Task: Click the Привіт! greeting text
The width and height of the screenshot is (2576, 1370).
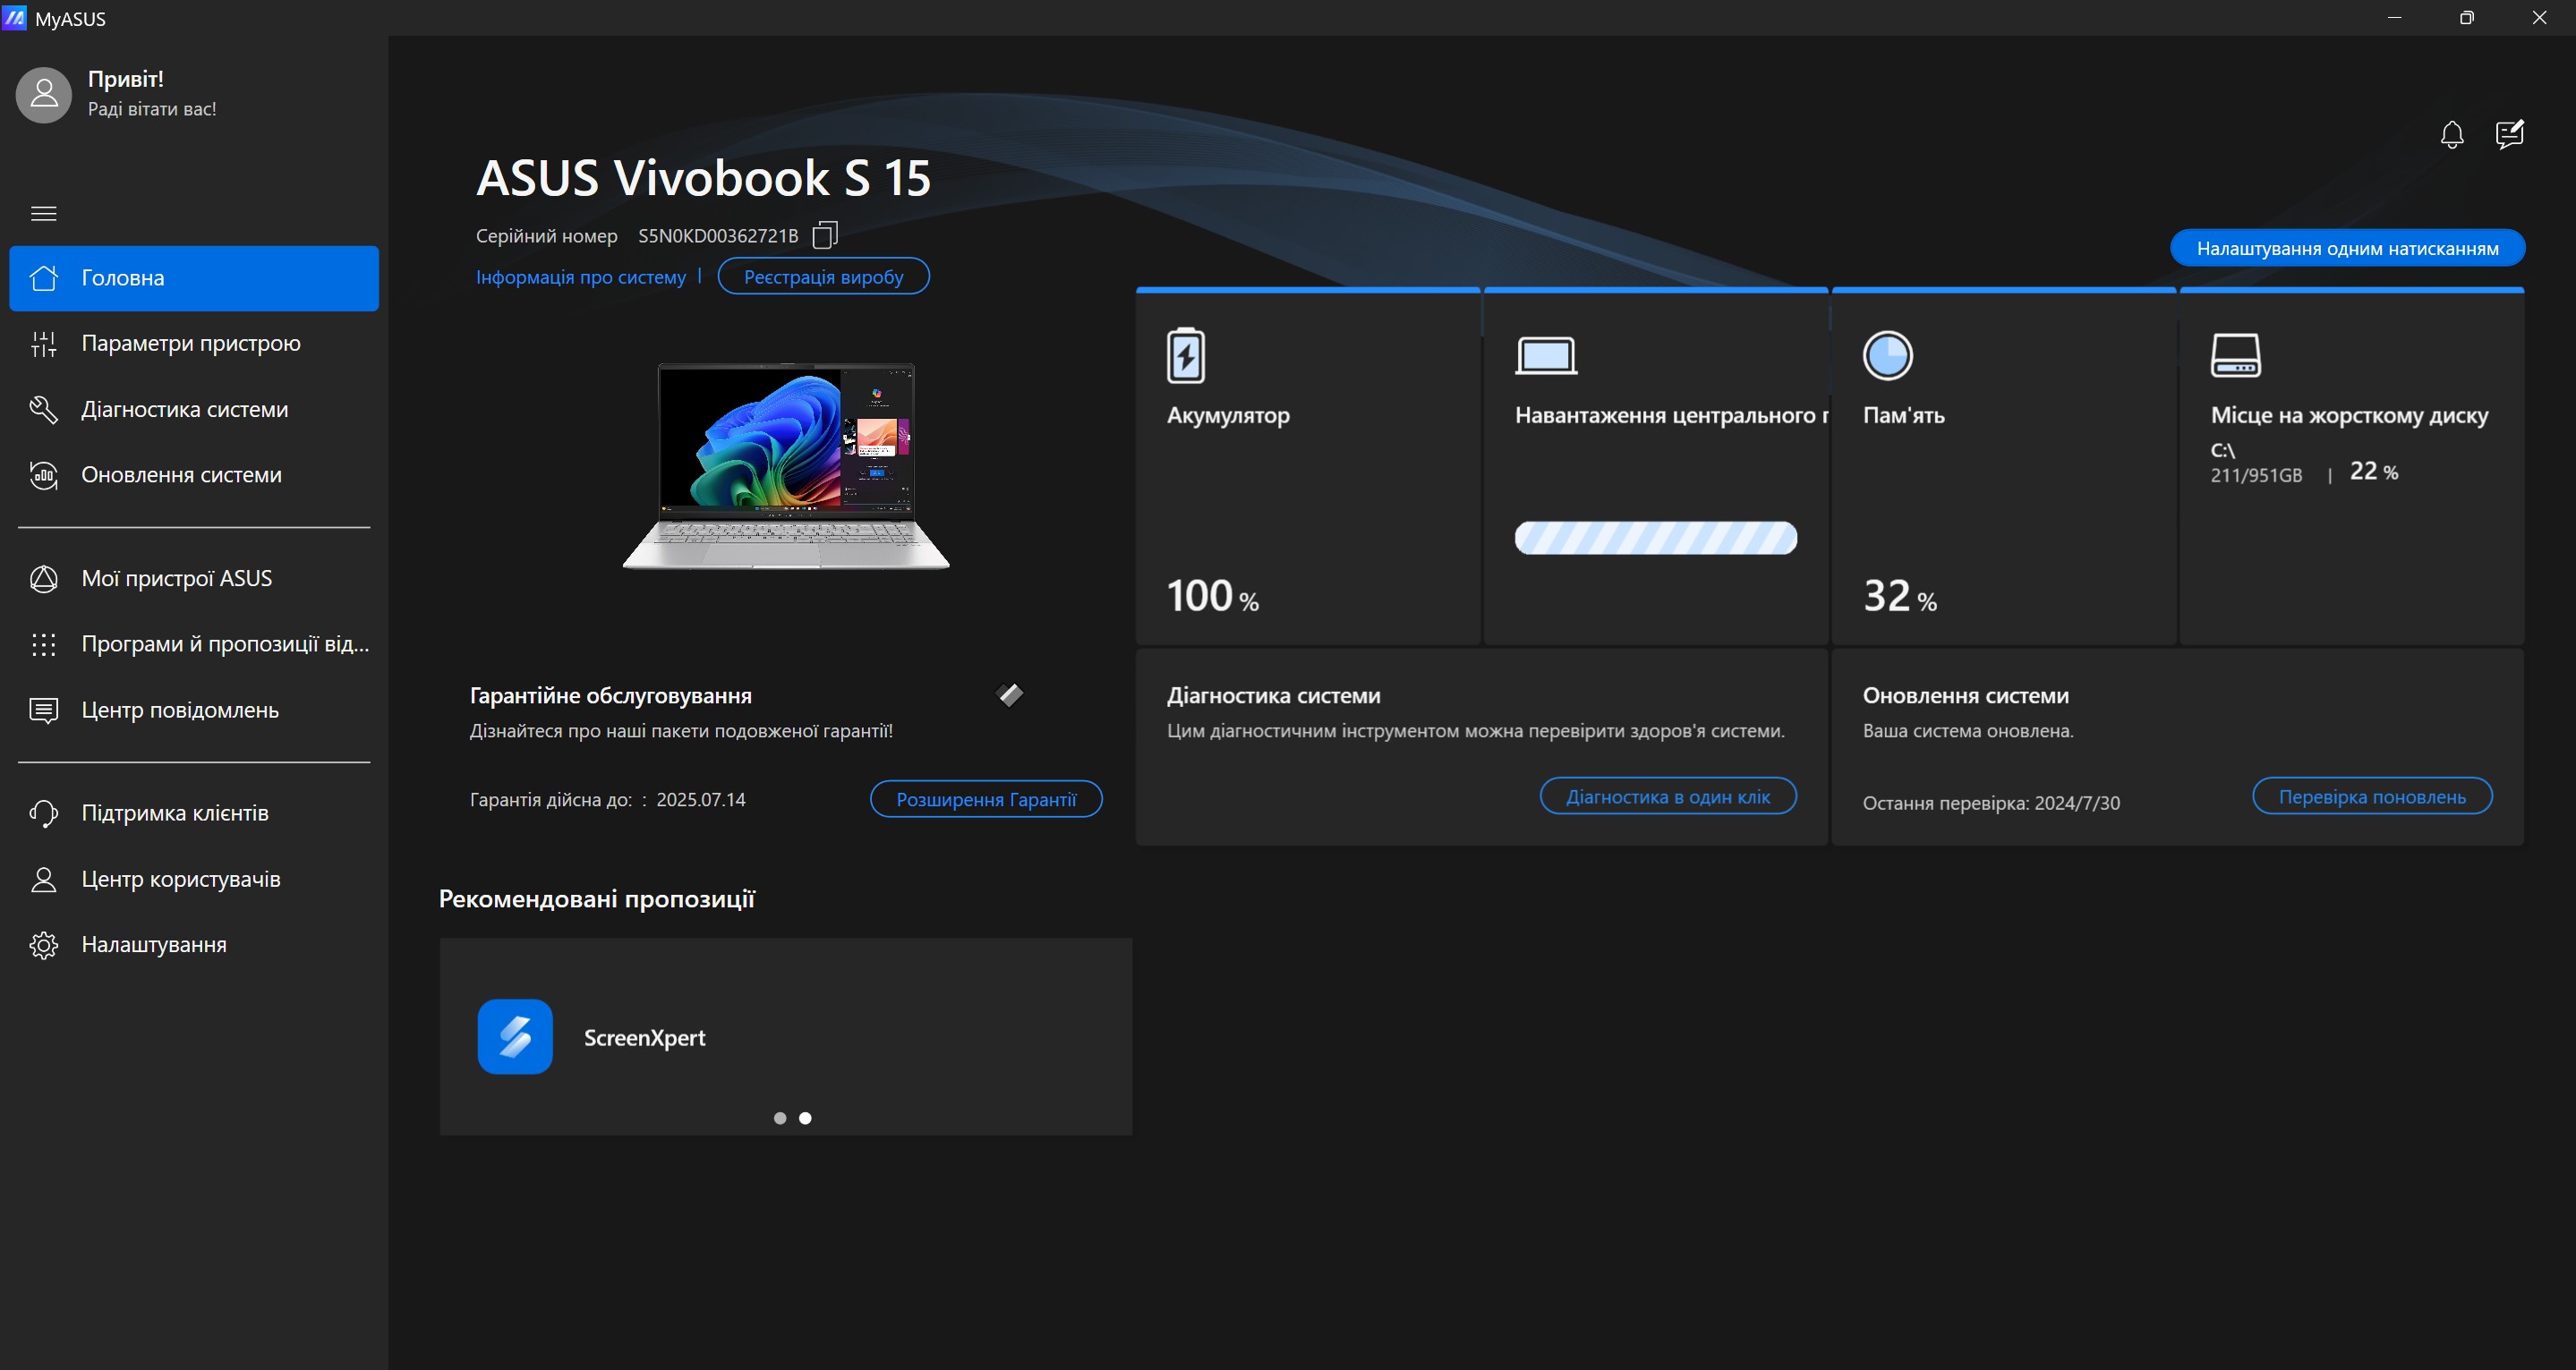Action: [x=126, y=79]
